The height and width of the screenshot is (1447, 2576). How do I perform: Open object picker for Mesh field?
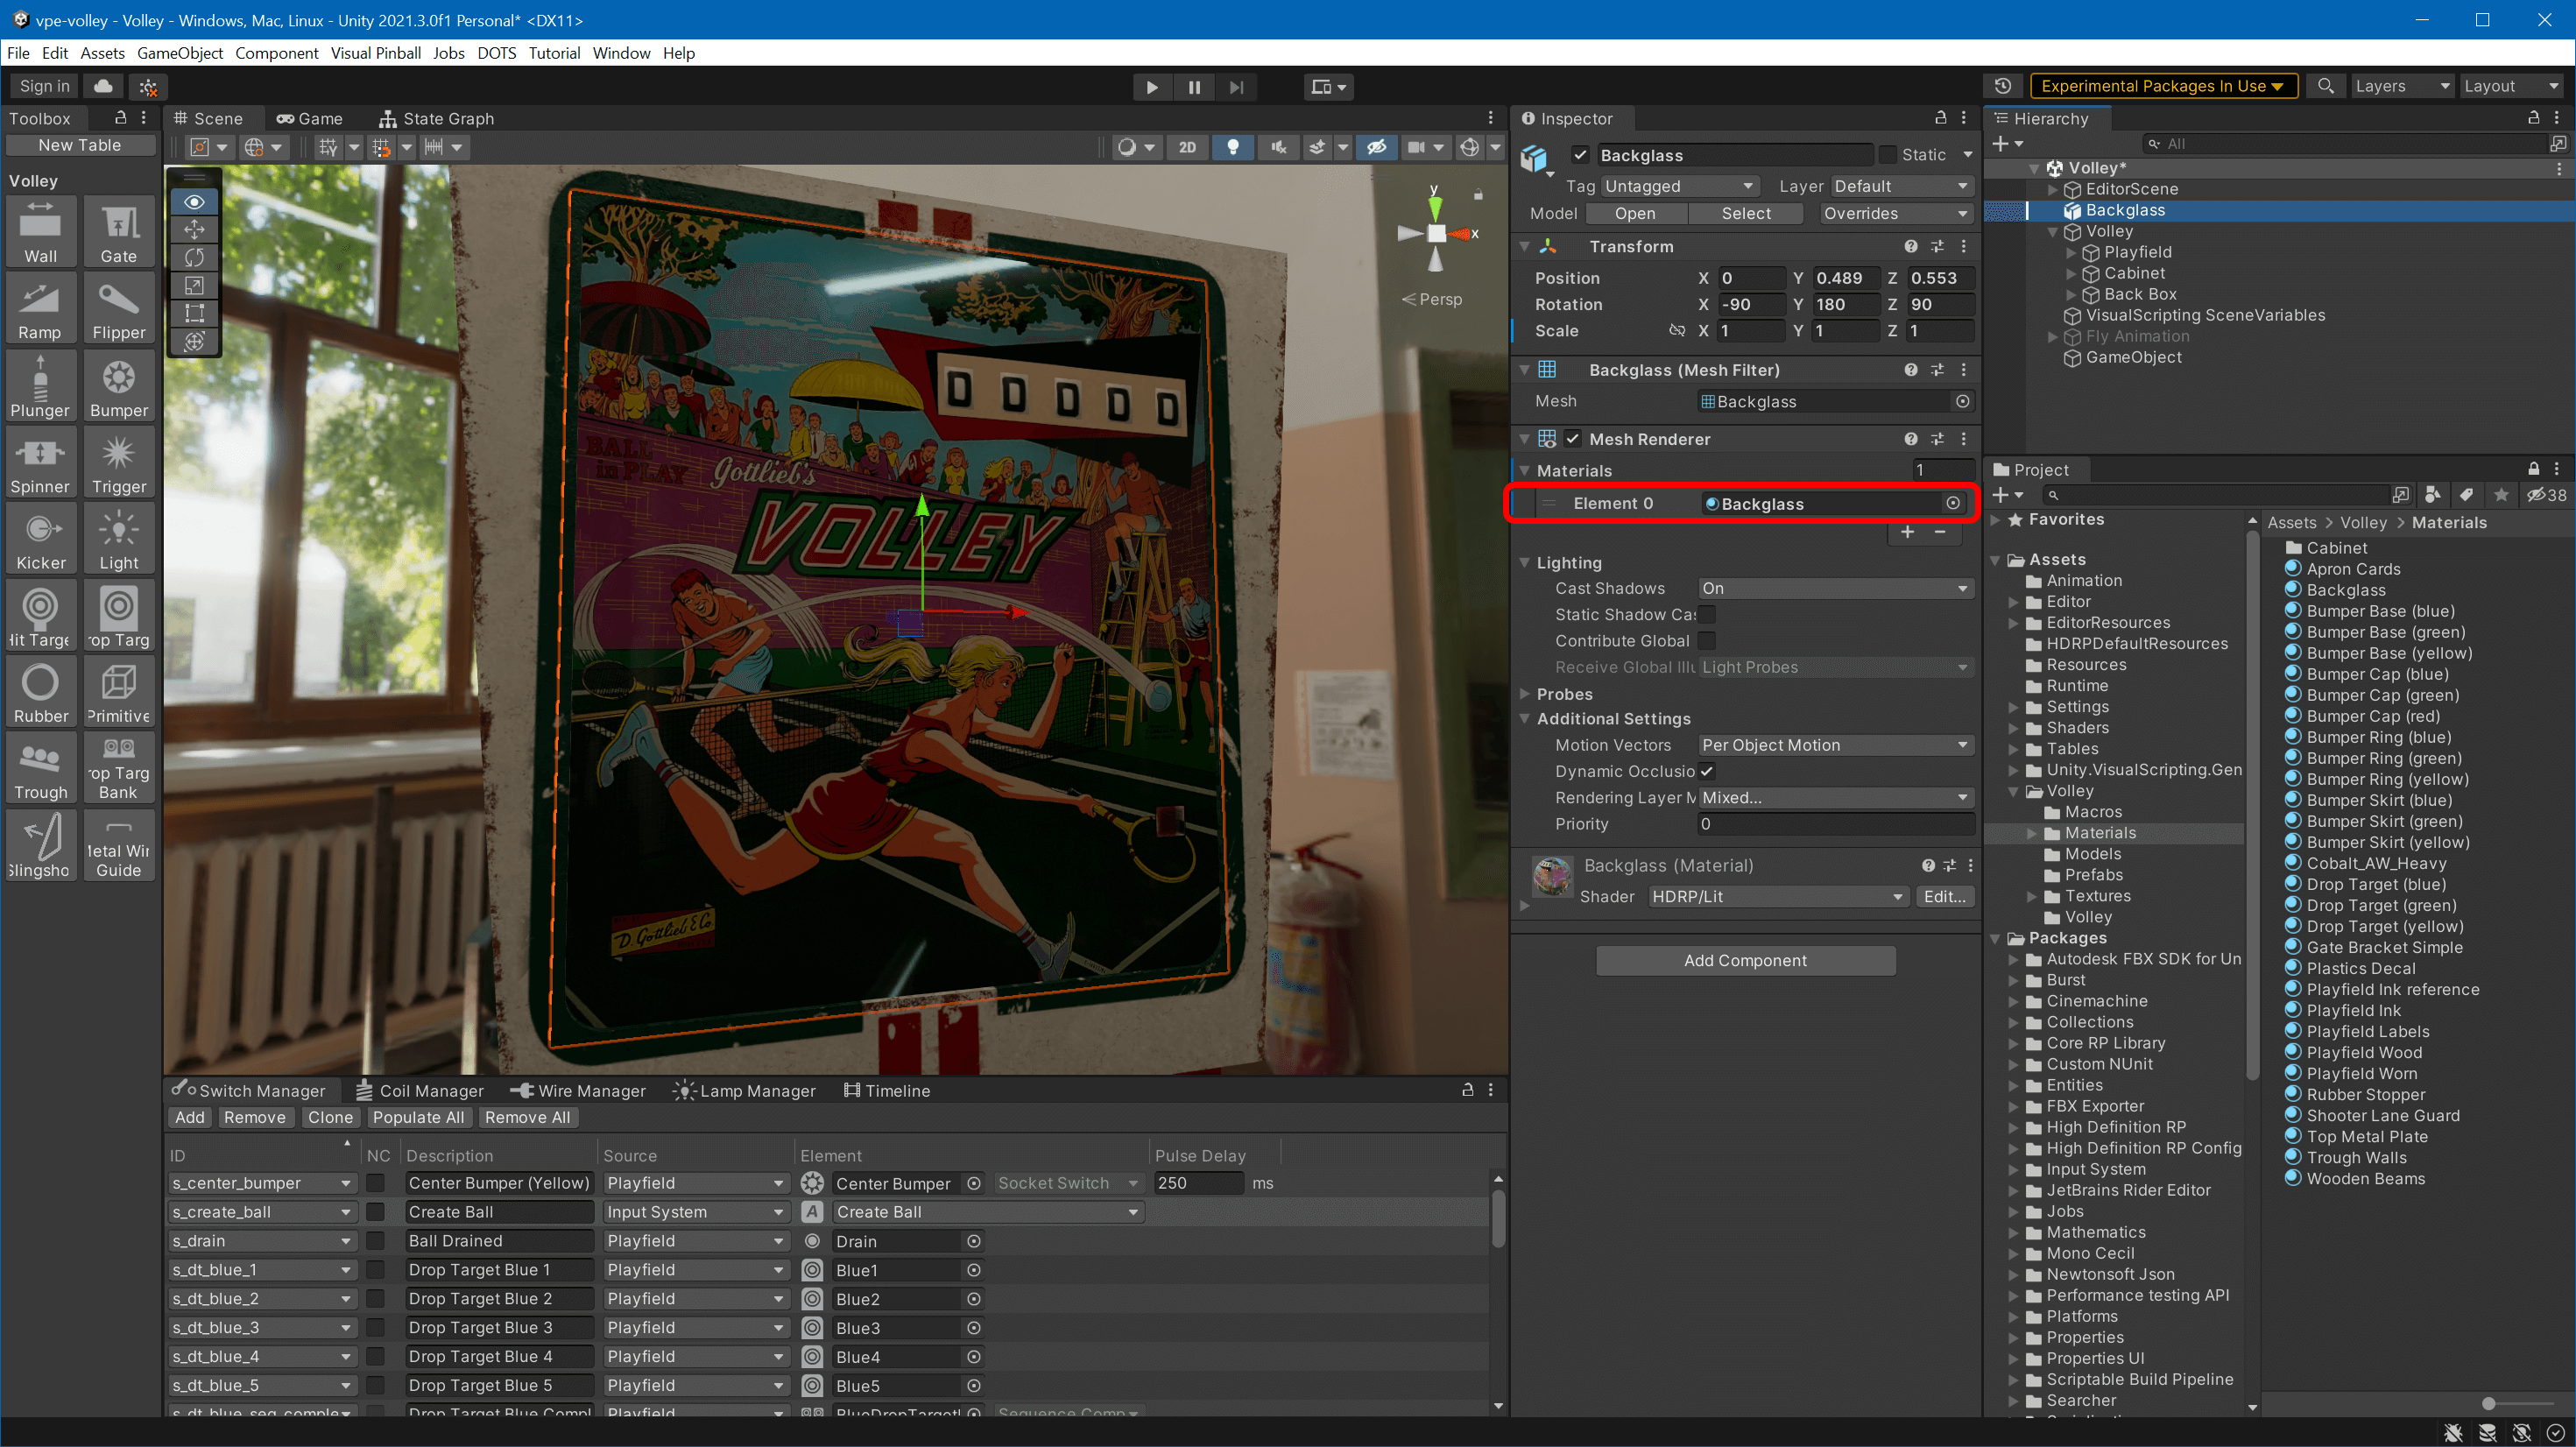coord(1962,401)
